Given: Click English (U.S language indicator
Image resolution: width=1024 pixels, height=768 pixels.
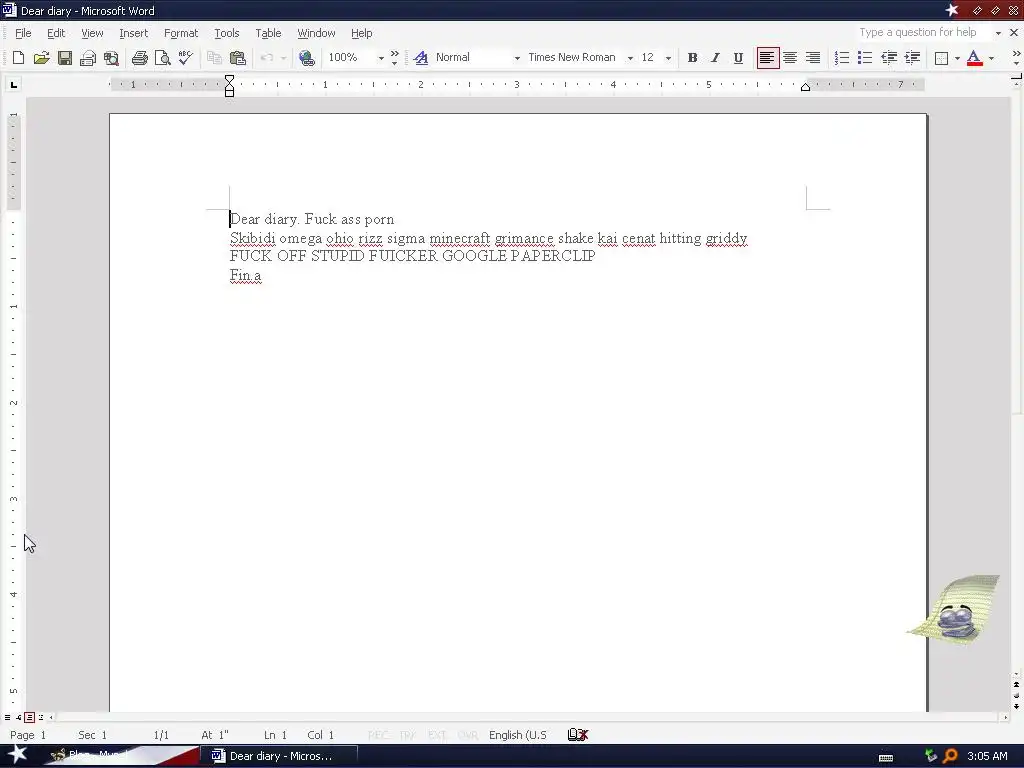Looking at the screenshot, I should click(x=517, y=735).
